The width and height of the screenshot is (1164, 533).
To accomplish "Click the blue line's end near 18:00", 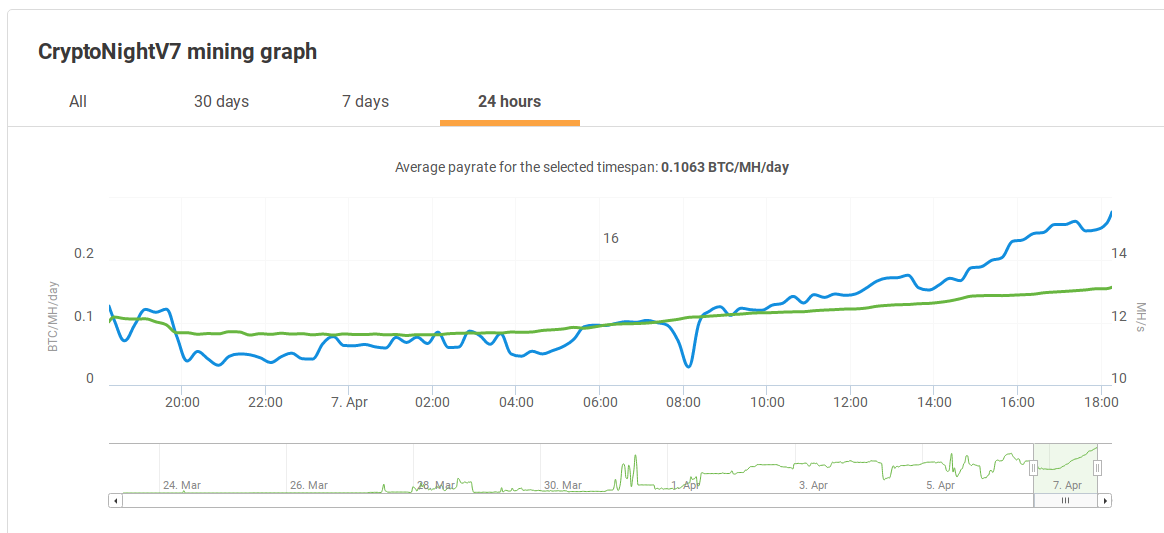I will (1110, 214).
